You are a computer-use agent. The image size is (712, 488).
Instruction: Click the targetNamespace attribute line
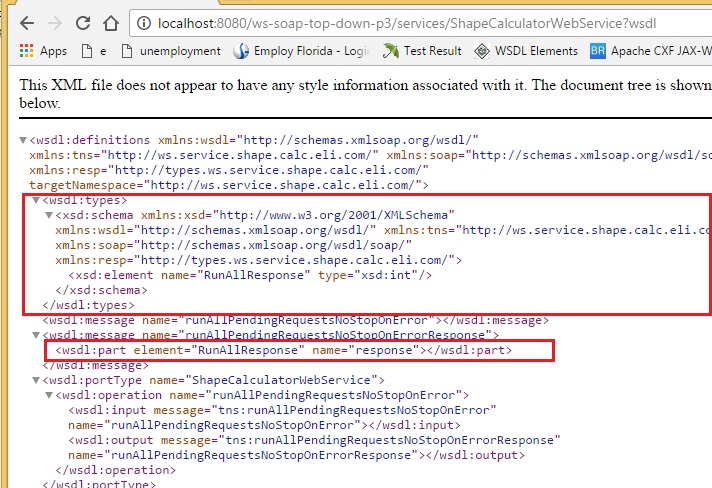(x=229, y=185)
